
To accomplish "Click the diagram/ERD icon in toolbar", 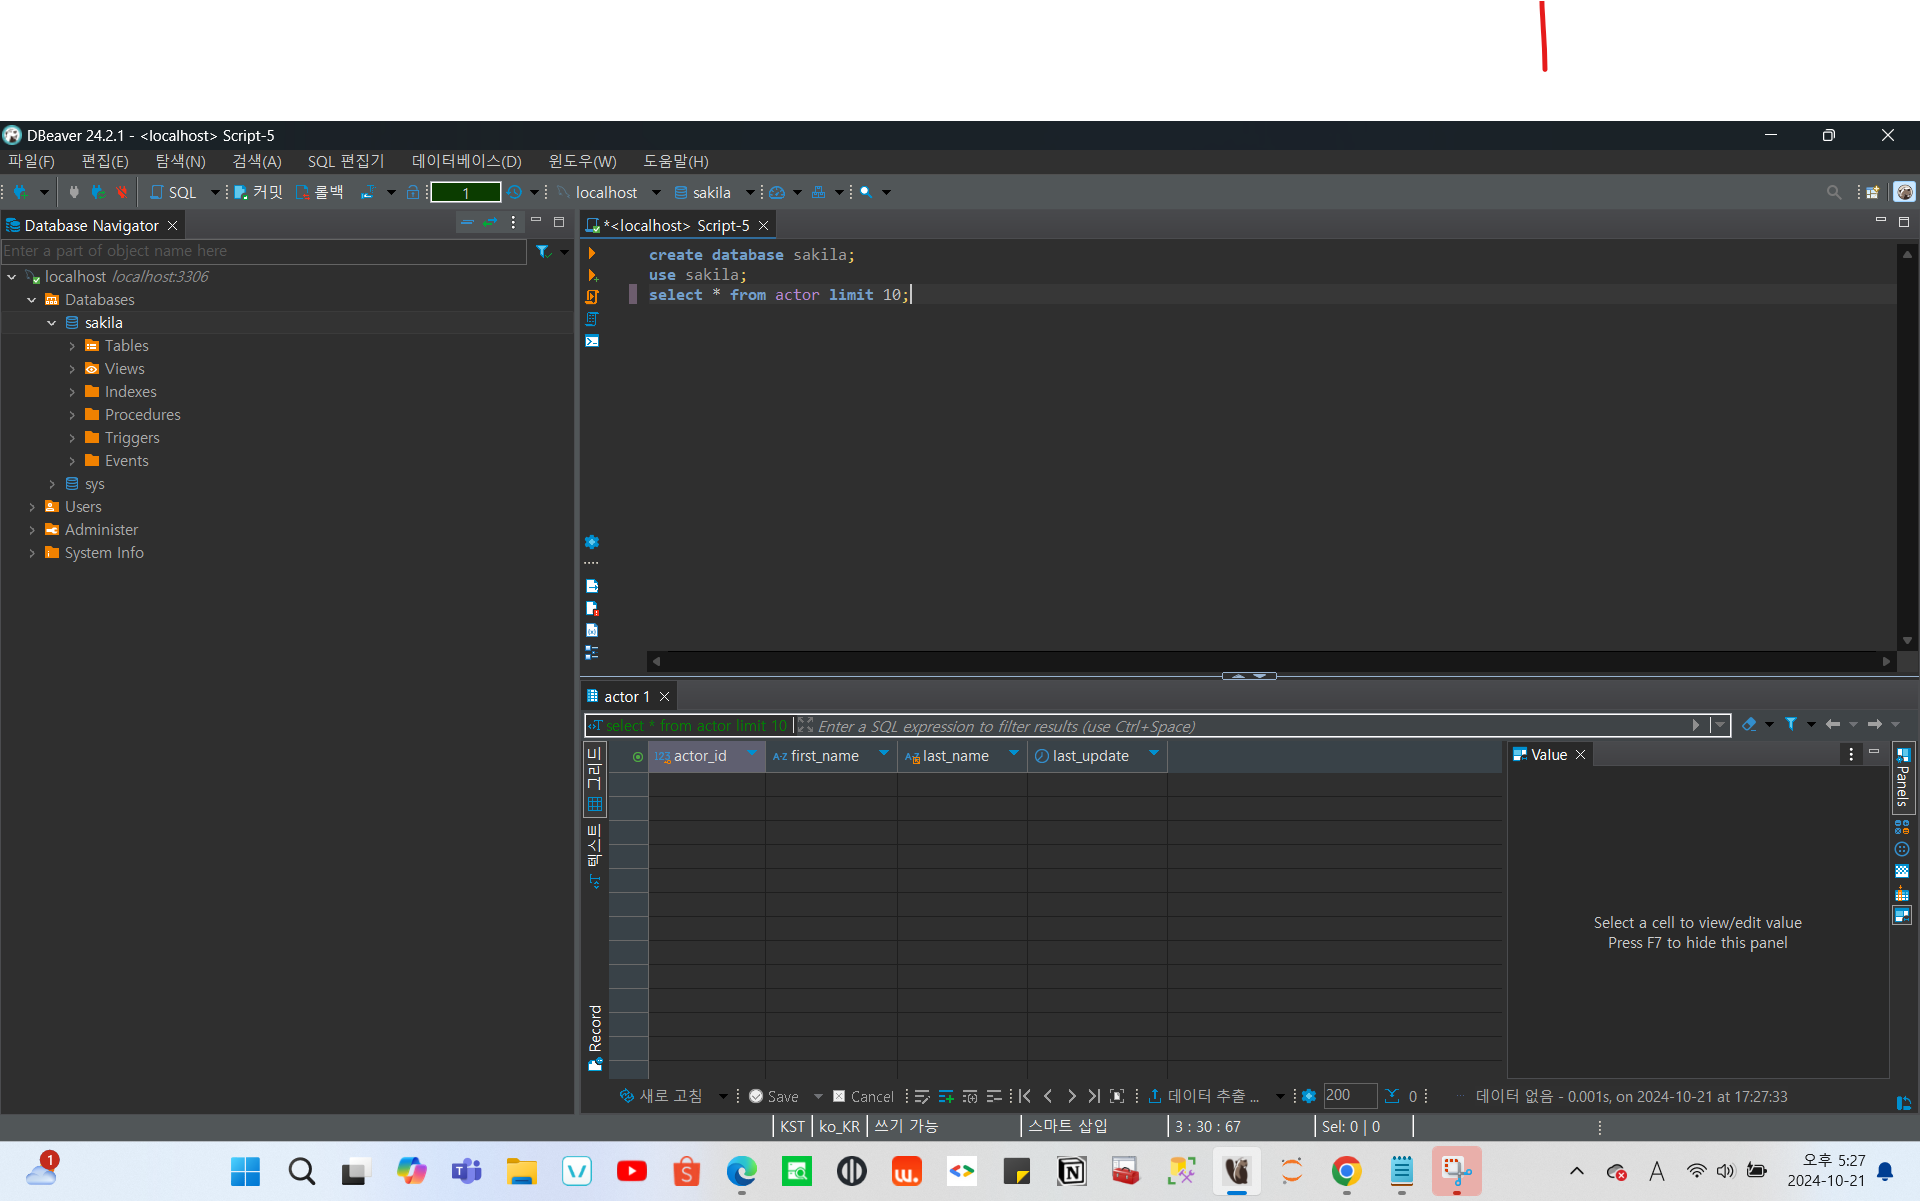I will pyautogui.click(x=819, y=192).
